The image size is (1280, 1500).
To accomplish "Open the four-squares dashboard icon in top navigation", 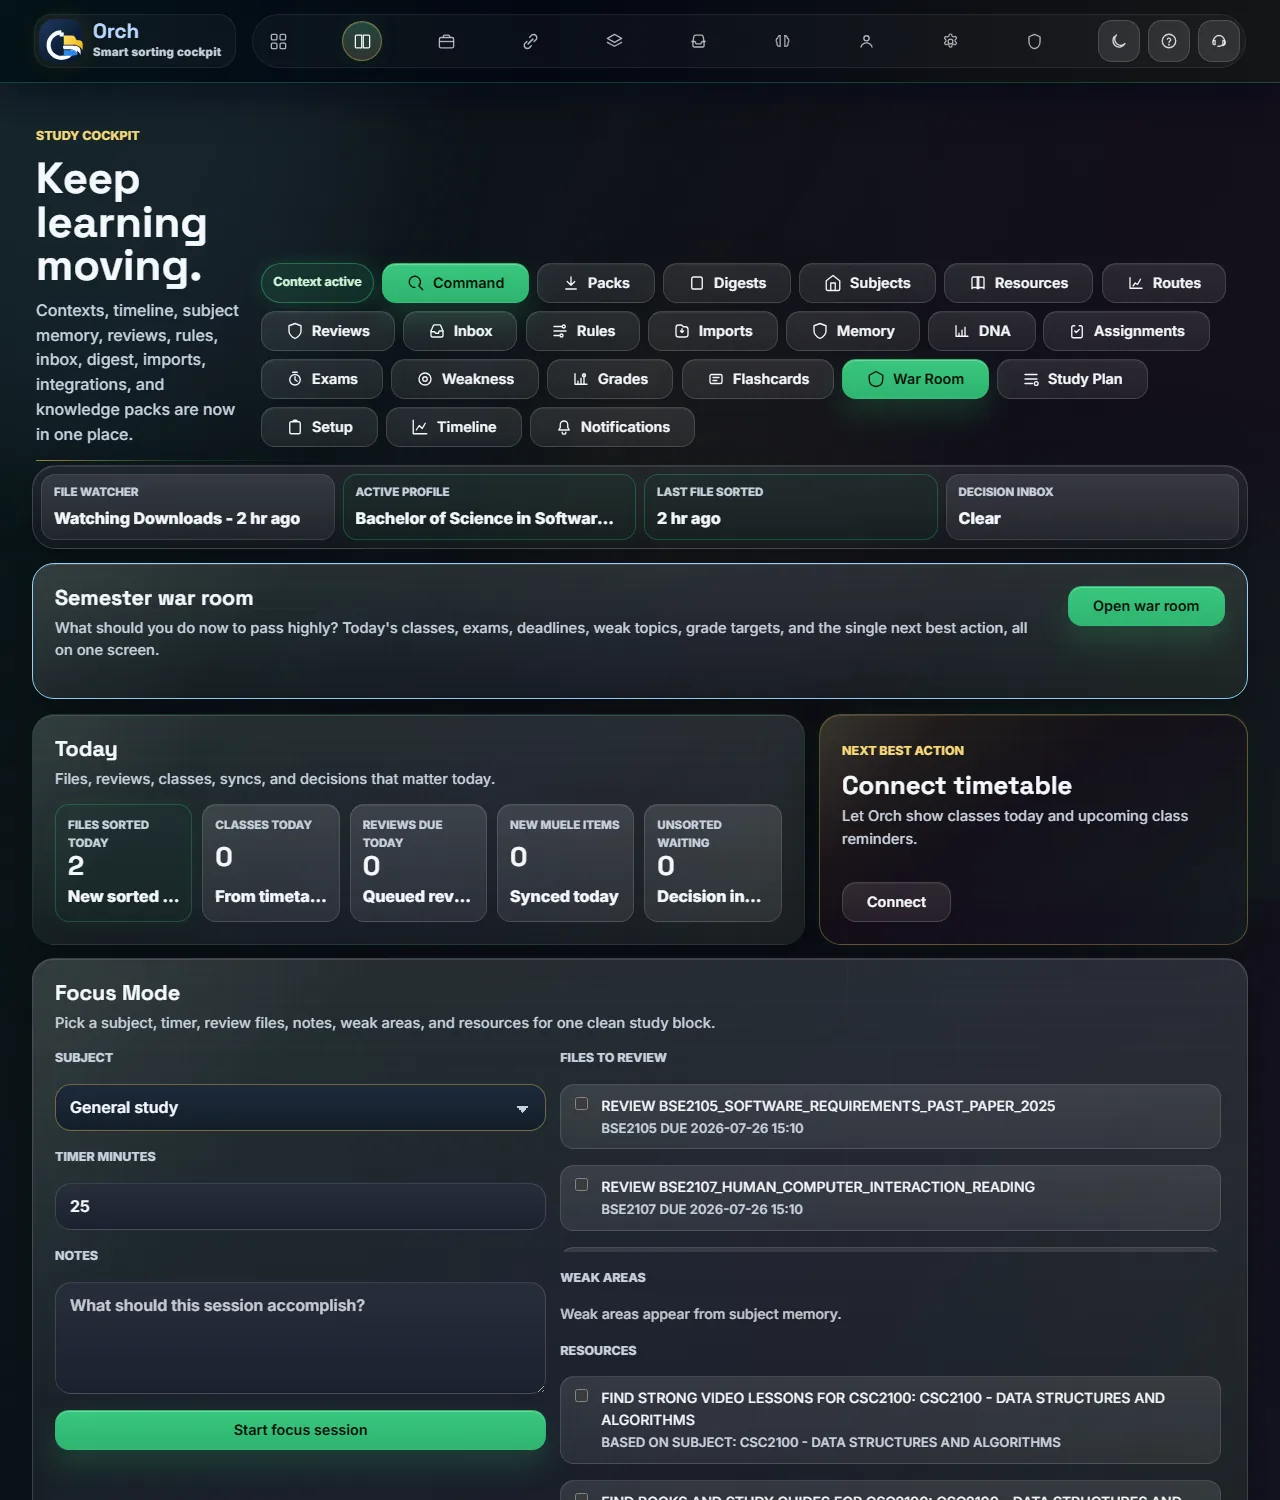I will (x=278, y=41).
